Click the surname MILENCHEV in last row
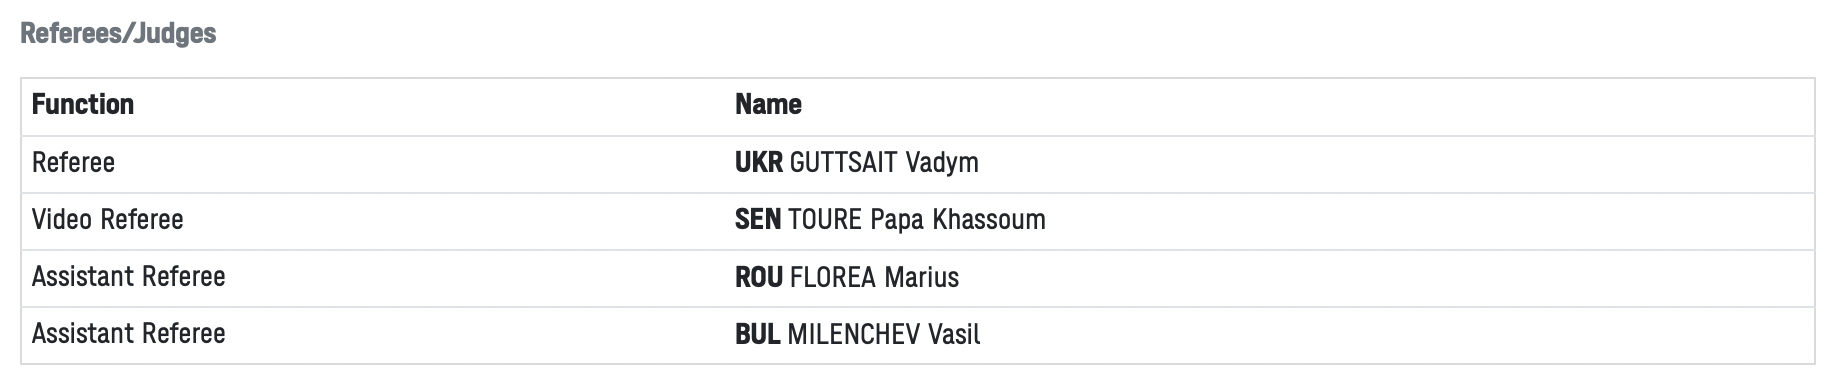Image resolution: width=1826 pixels, height=388 pixels. click(854, 333)
